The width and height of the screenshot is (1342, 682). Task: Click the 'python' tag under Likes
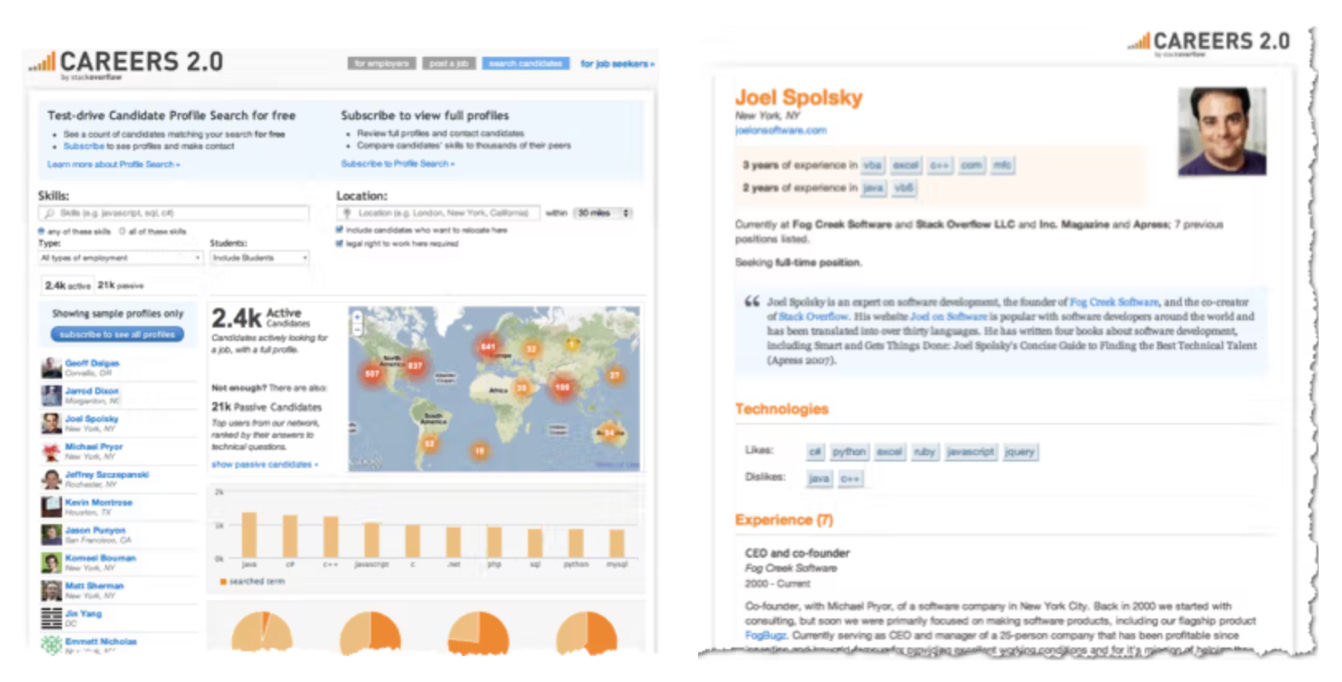pos(849,452)
